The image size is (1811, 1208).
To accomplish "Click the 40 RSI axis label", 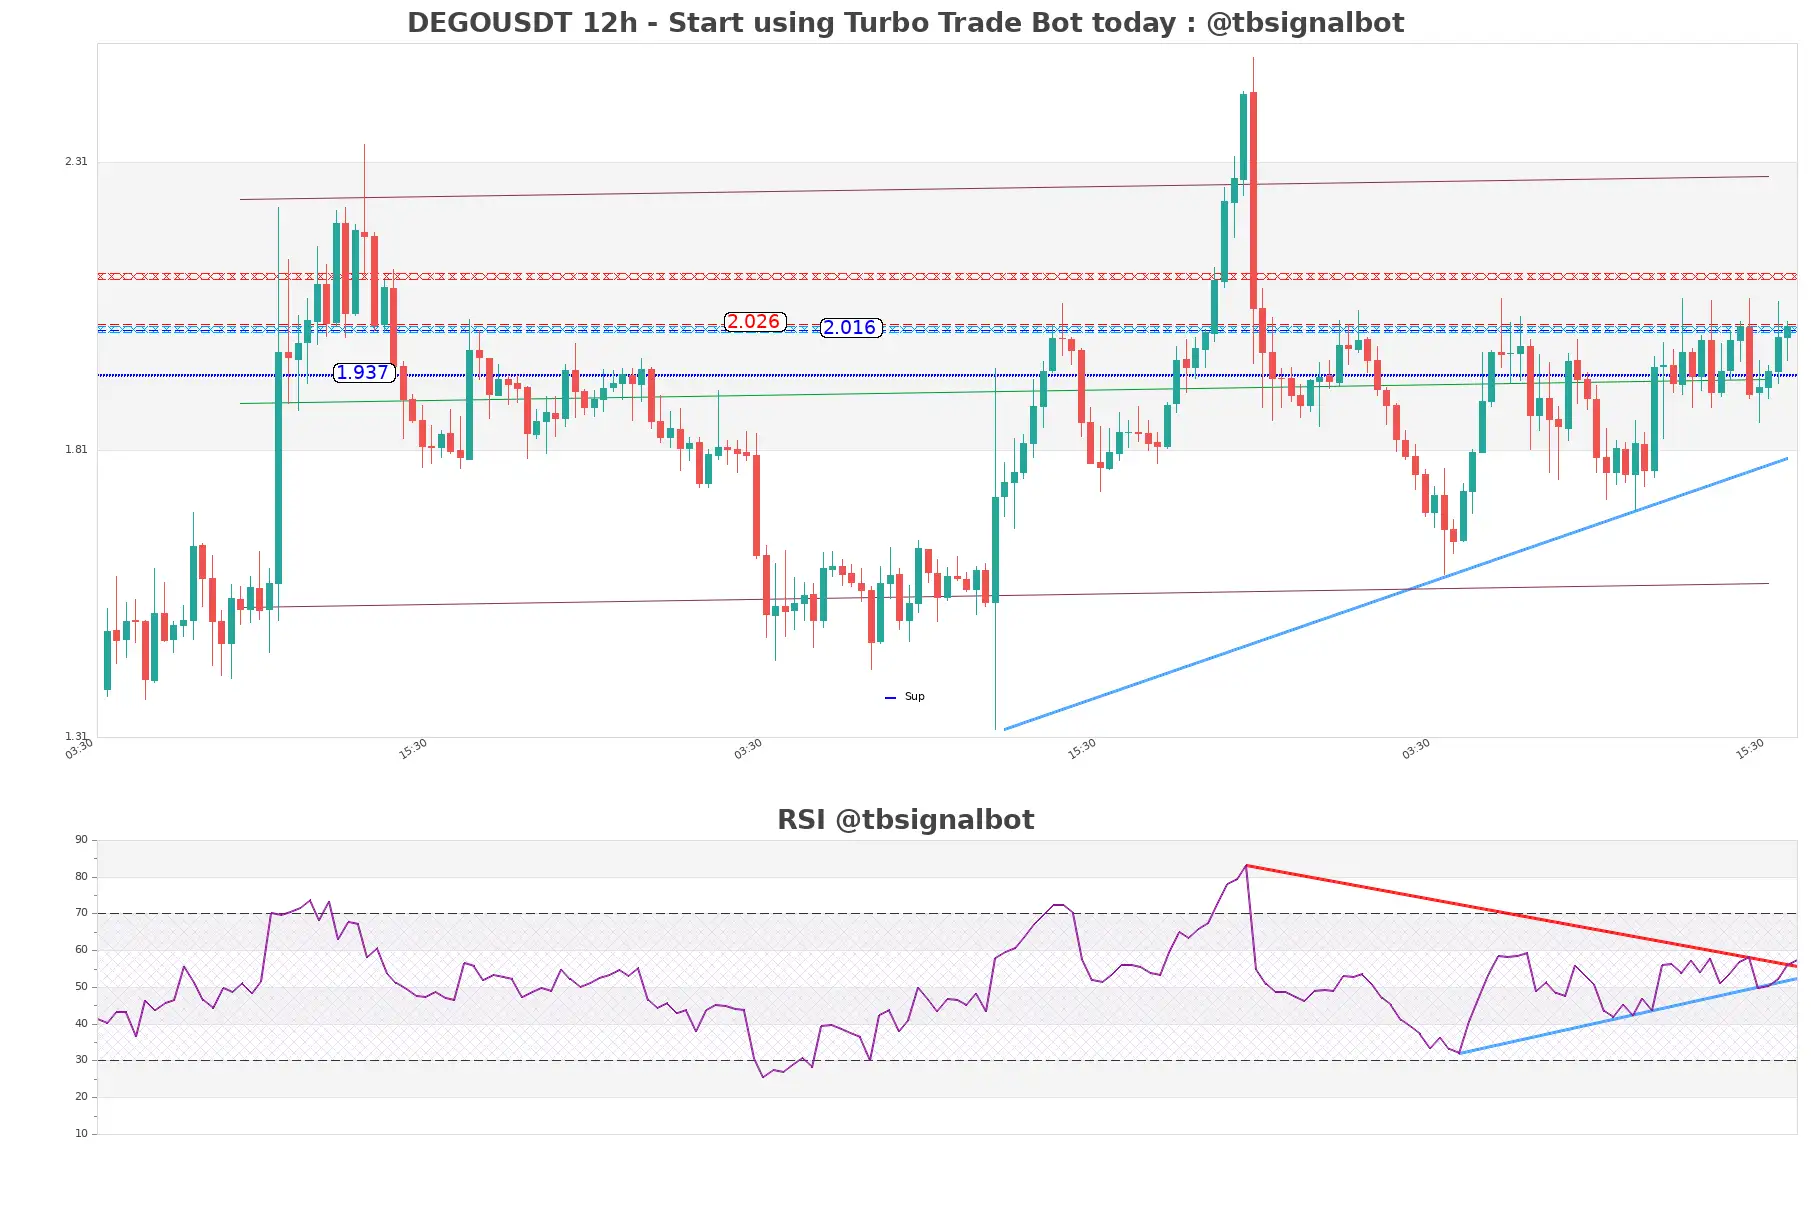I will tap(81, 1024).
